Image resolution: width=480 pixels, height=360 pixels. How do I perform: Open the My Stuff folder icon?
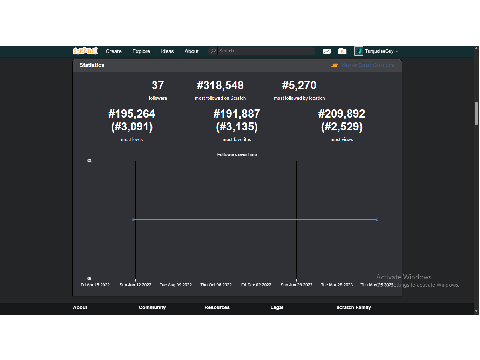(x=342, y=51)
